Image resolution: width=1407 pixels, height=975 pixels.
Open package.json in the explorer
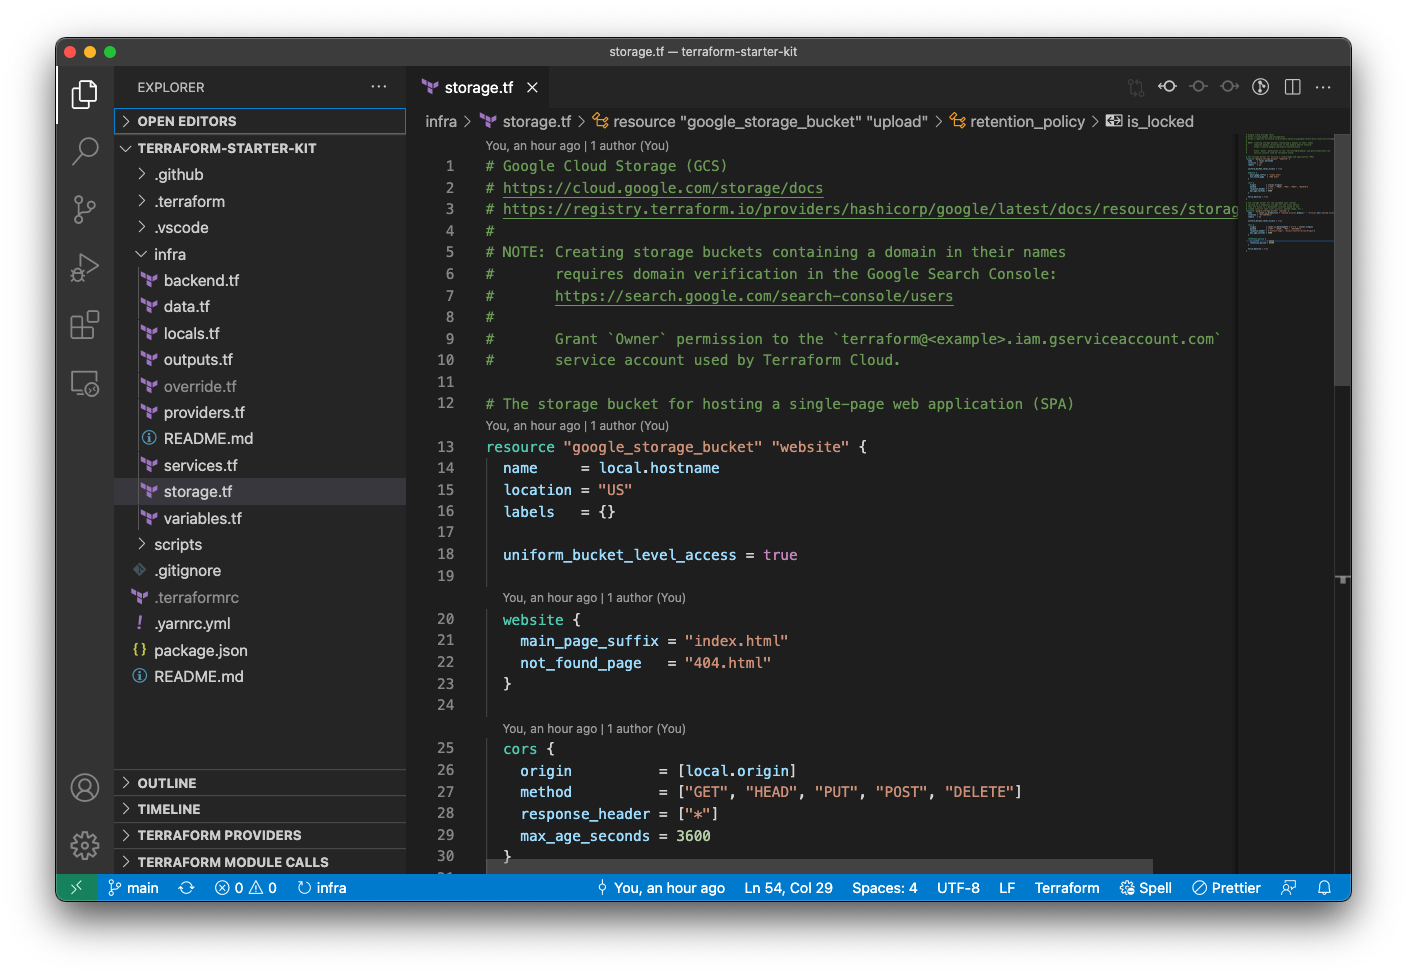click(260, 650)
